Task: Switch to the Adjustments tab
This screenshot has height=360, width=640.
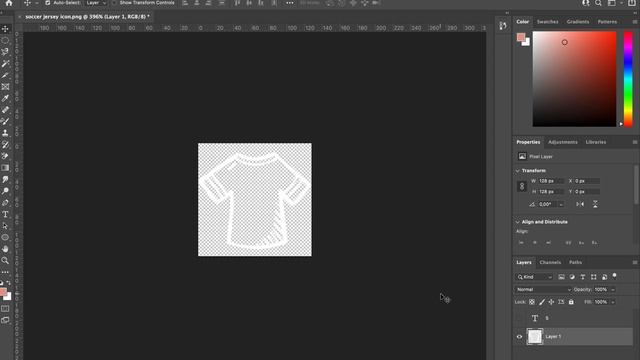Action: 563,142
